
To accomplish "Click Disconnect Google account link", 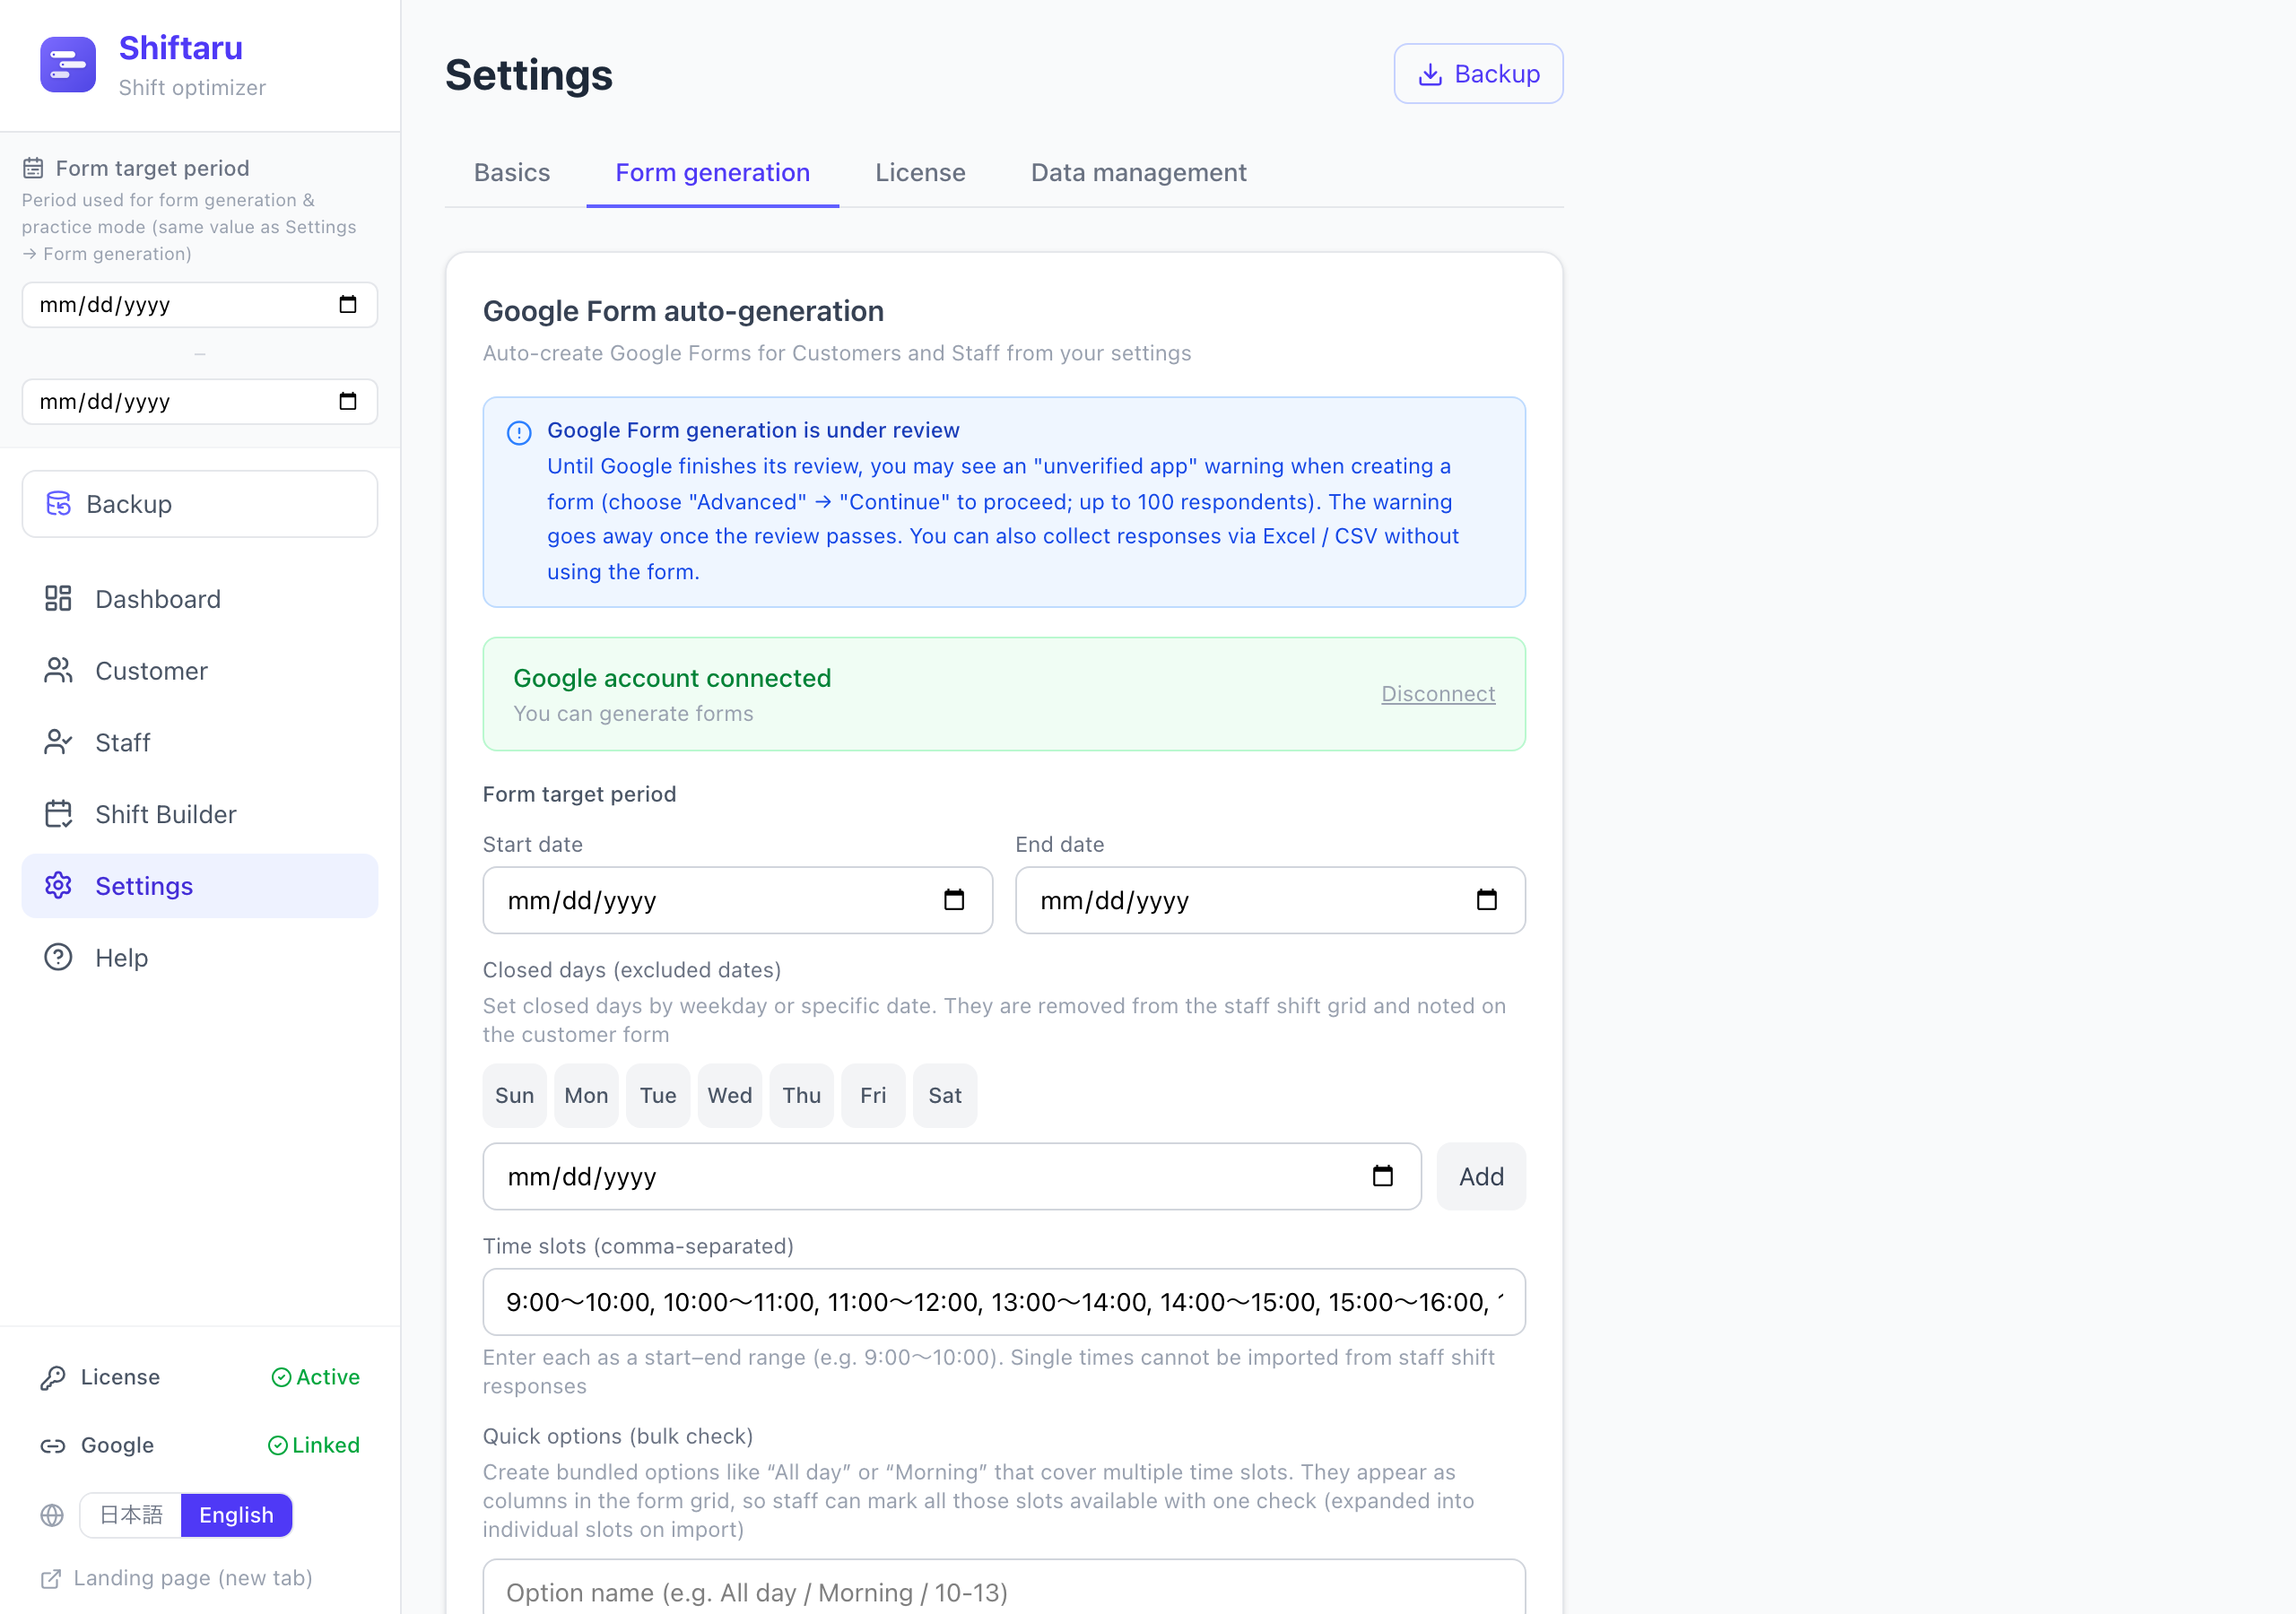I will 1438,694.
